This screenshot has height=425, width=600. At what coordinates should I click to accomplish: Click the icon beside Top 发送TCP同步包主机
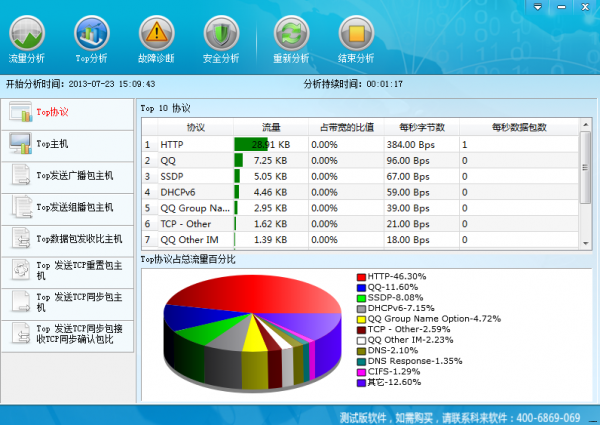click(21, 301)
